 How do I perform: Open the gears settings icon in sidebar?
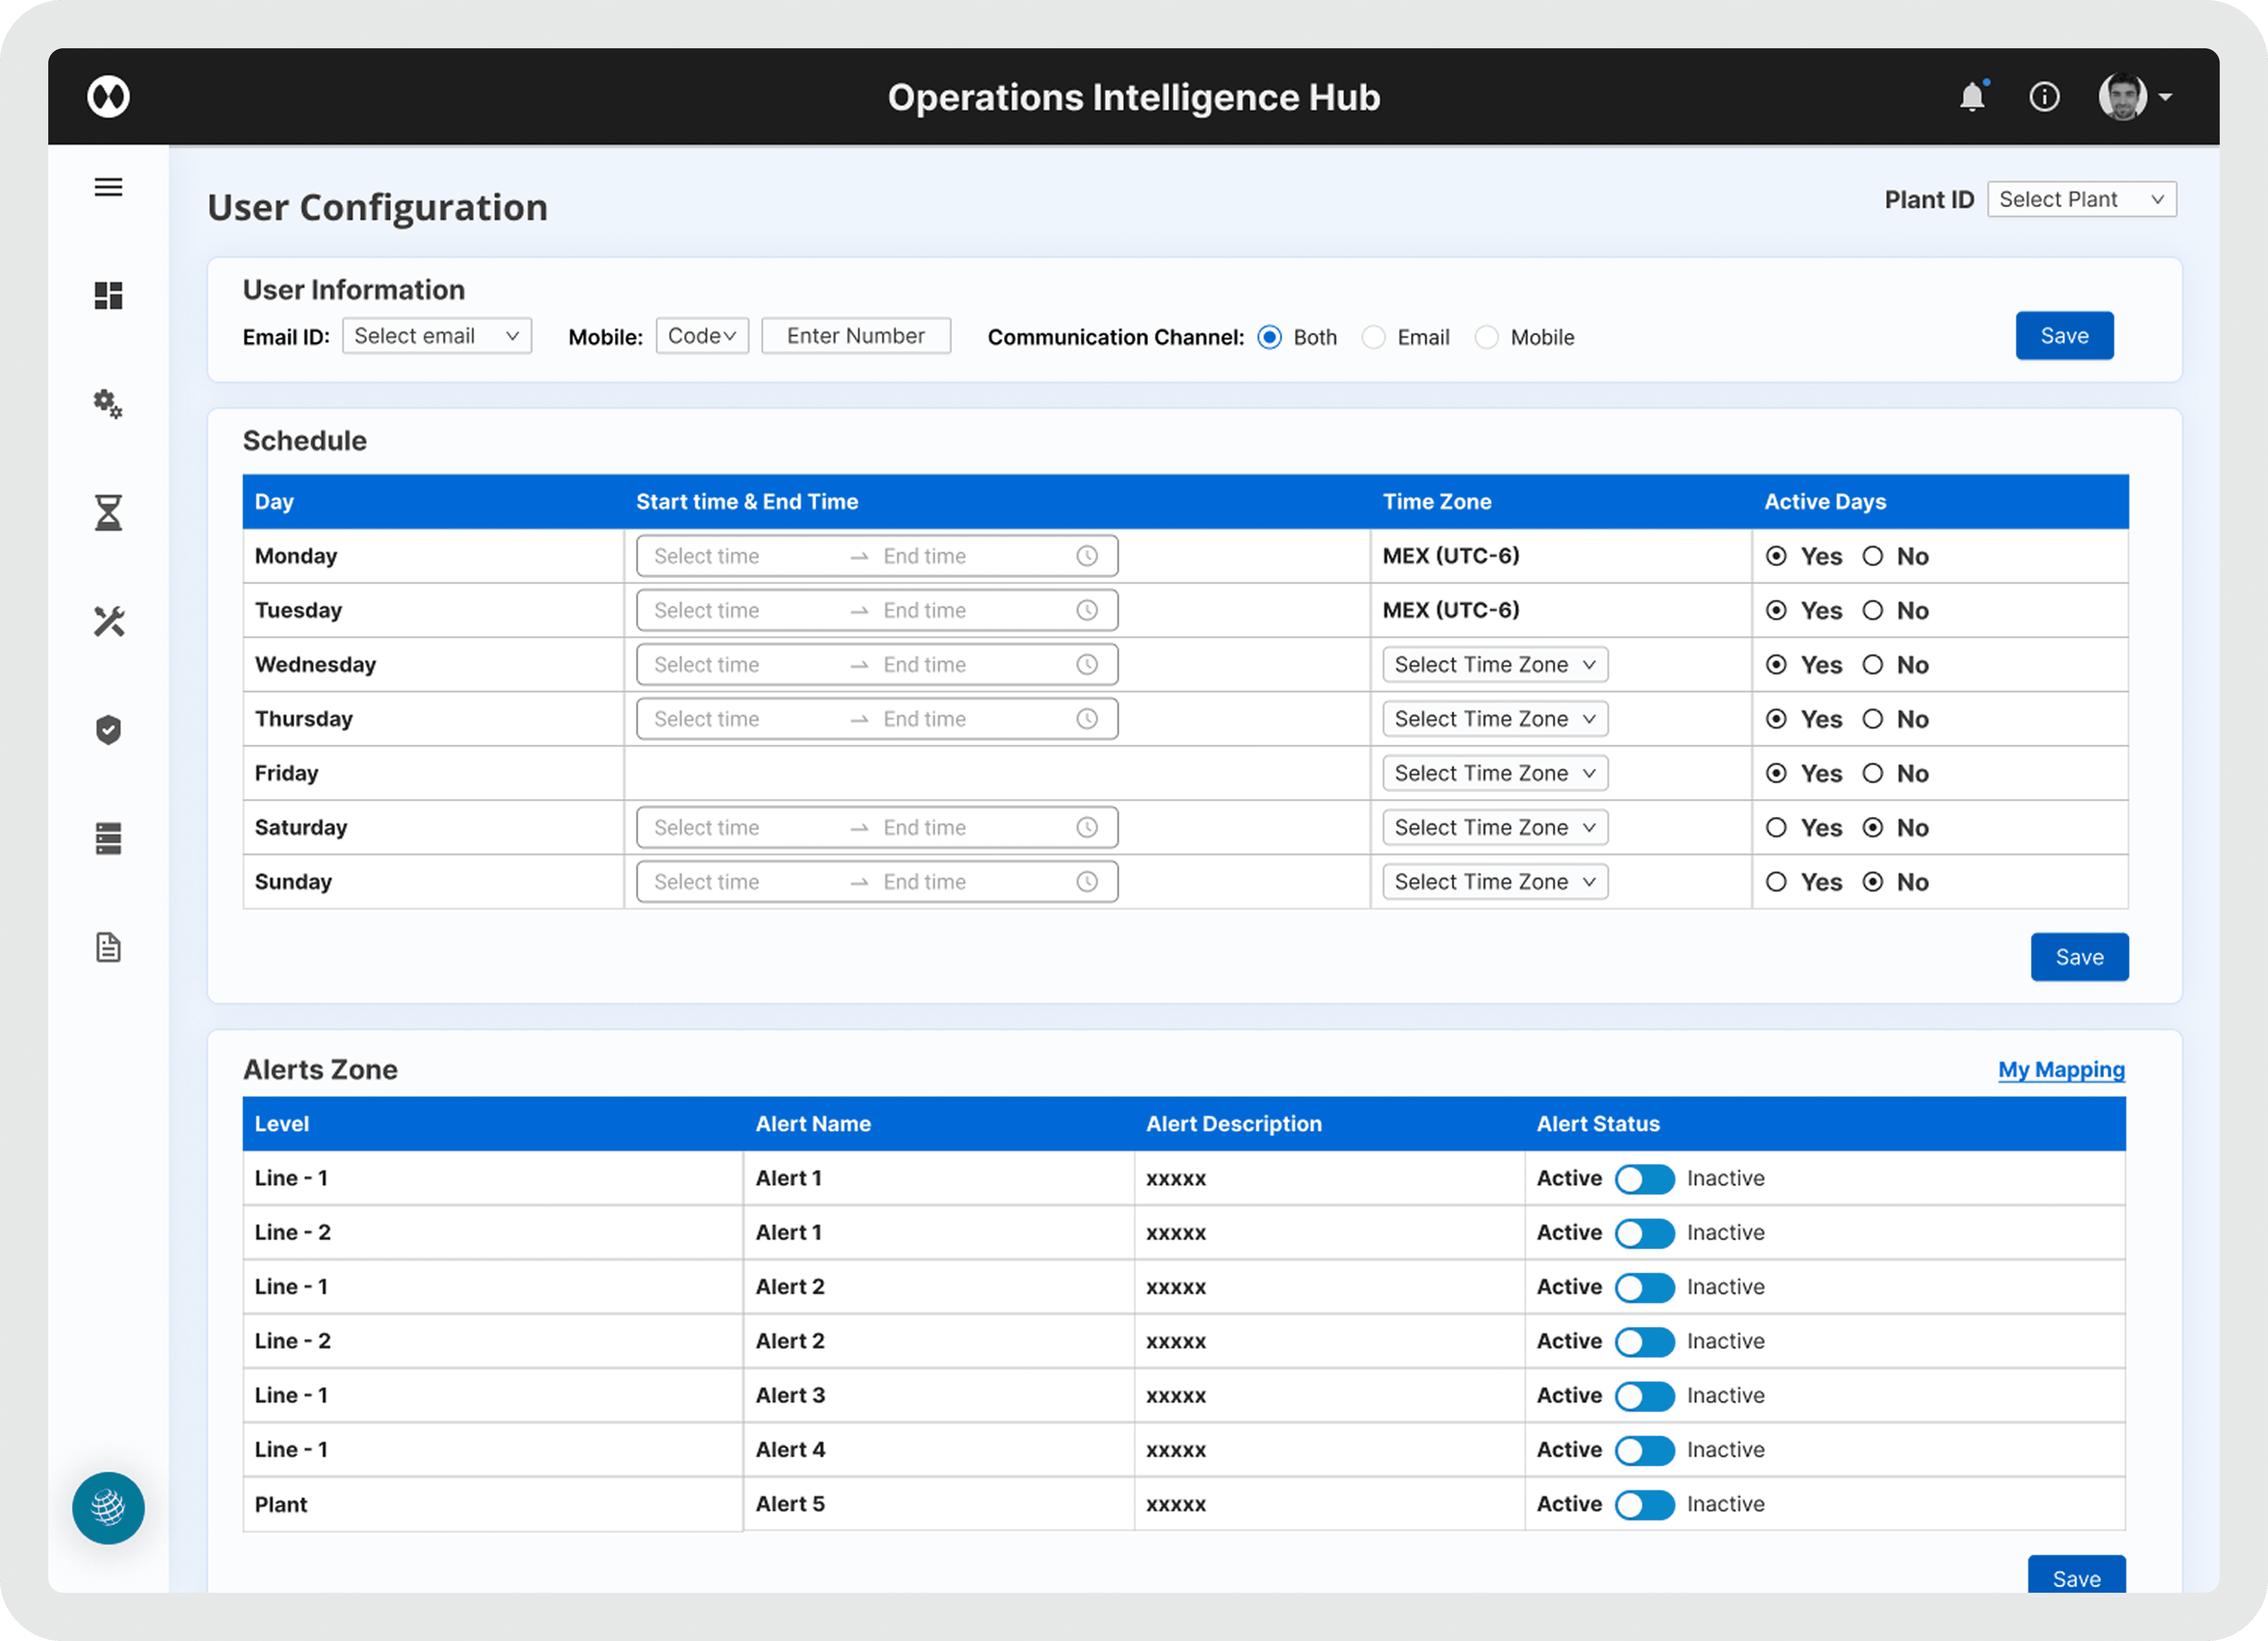[108, 404]
